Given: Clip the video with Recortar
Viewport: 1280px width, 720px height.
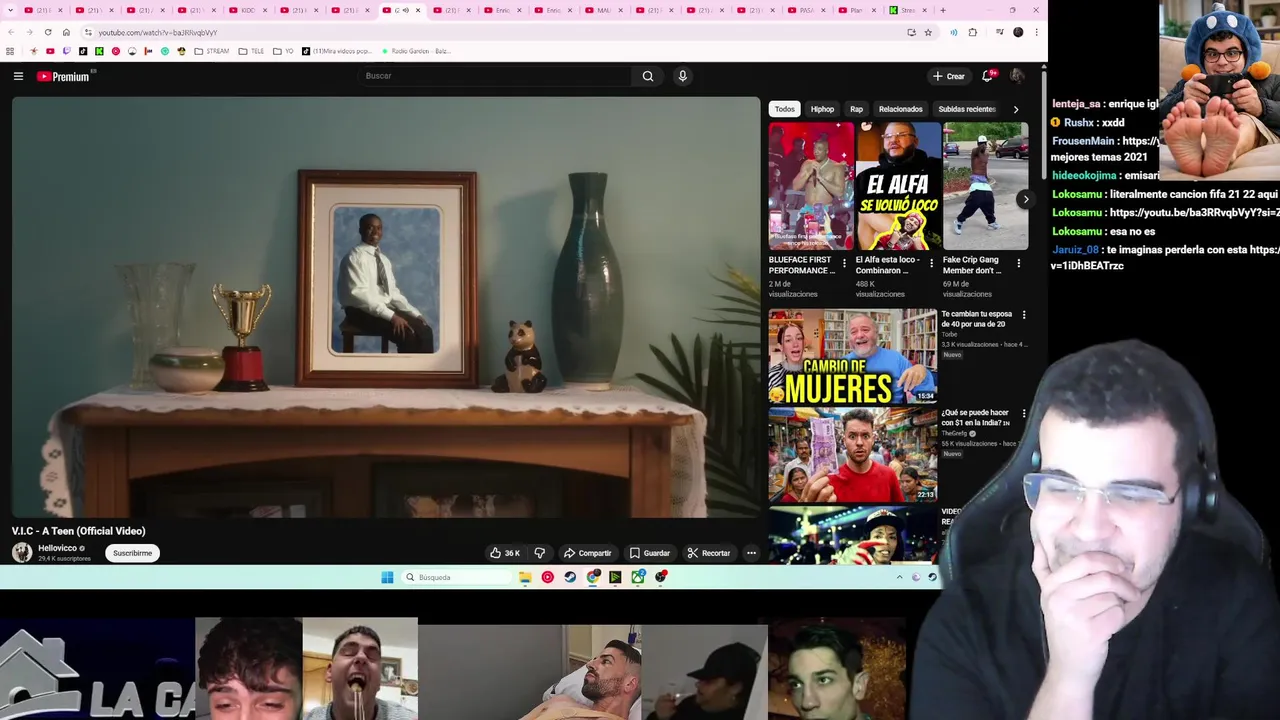Looking at the screenshot, I should 709,553.
